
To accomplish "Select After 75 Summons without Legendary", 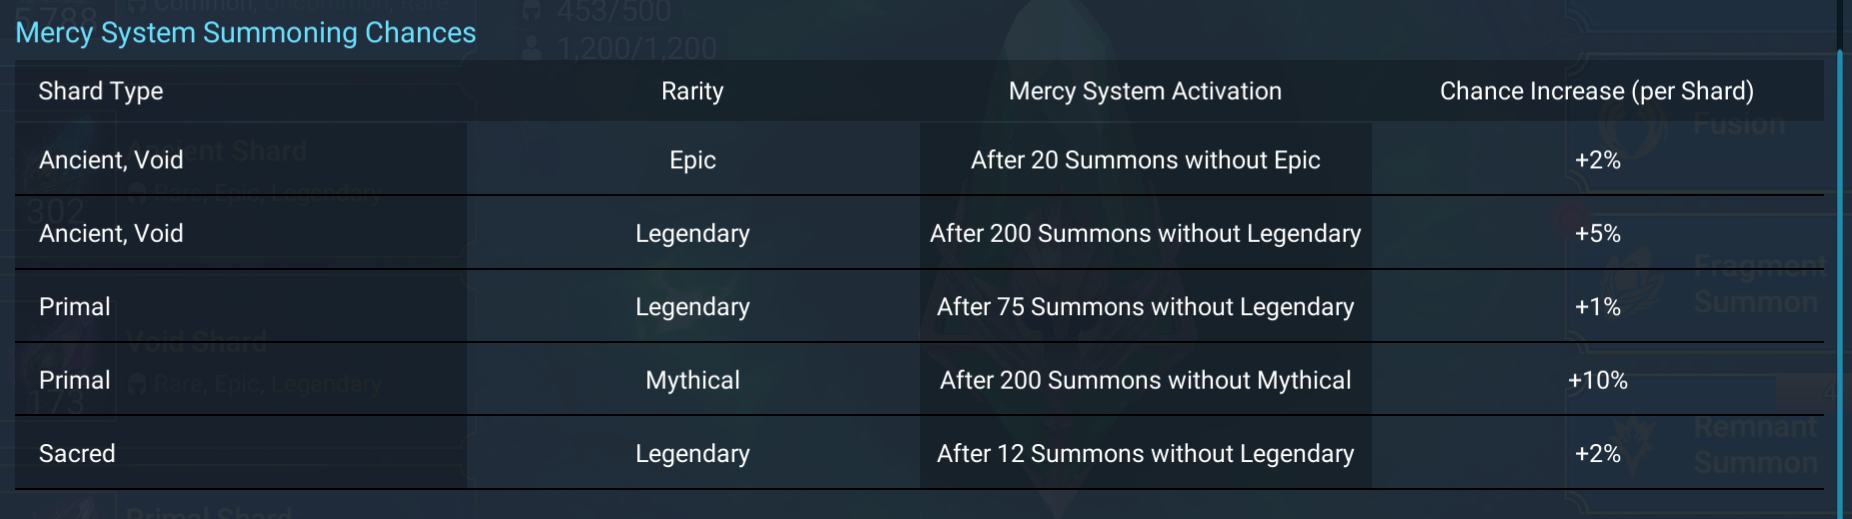I will [x=1145, y=307].
